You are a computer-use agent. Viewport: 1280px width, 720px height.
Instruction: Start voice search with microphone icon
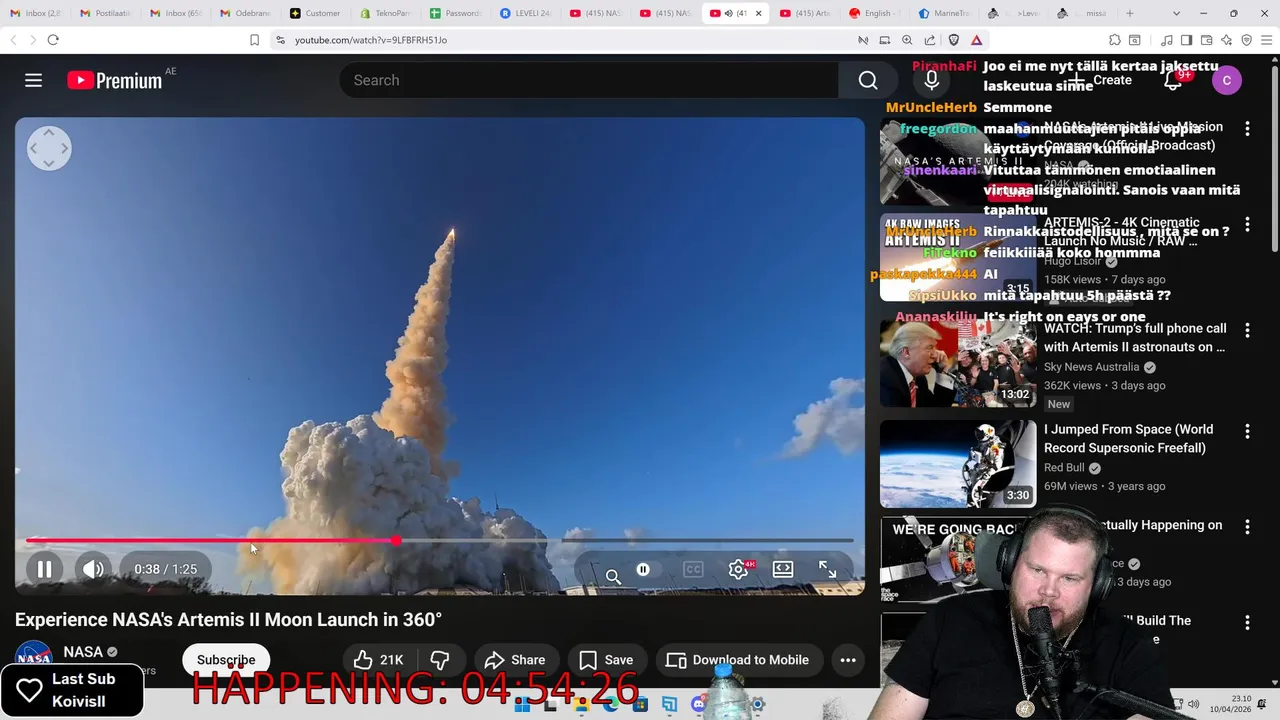[x=931, y=80]
